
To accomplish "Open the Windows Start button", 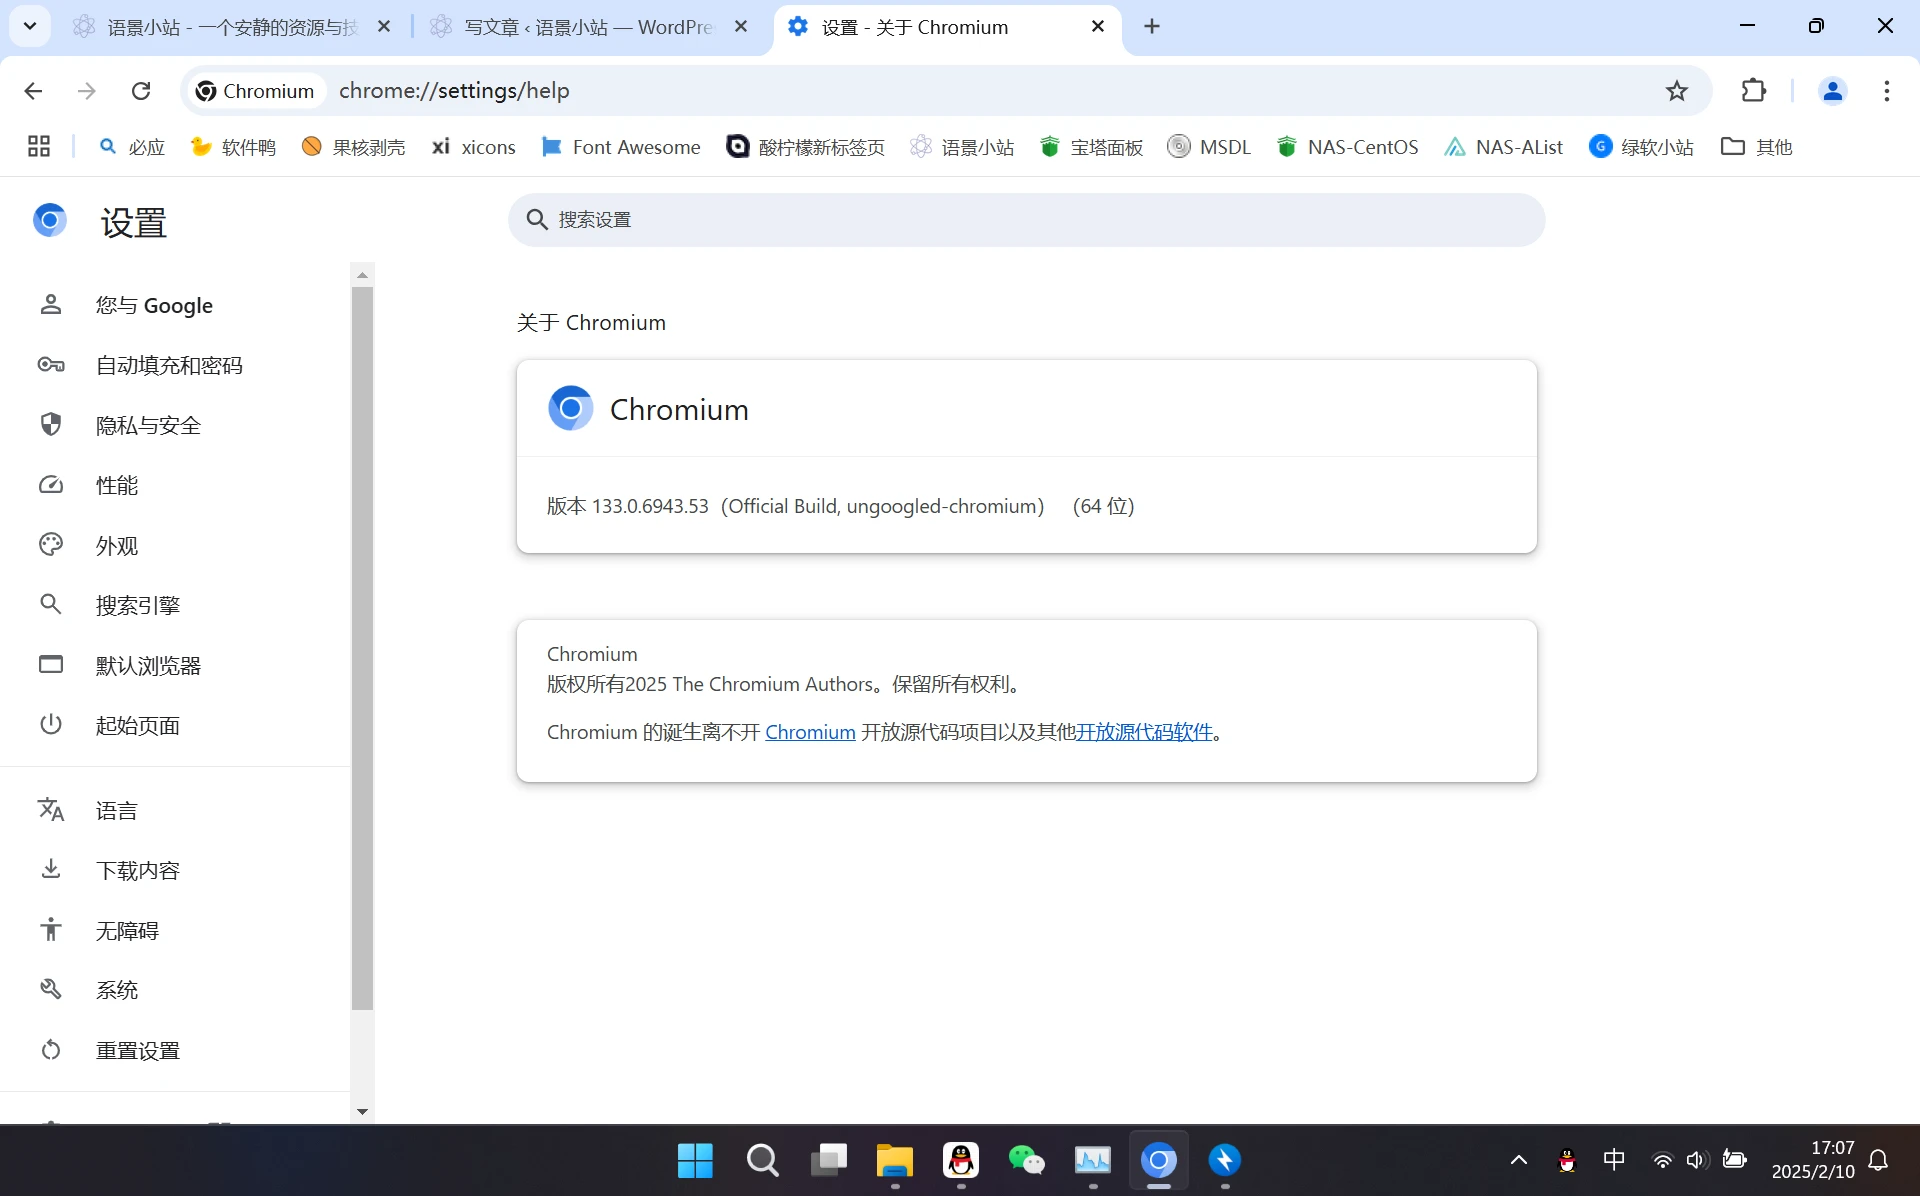I will [x=695, y=1161].
